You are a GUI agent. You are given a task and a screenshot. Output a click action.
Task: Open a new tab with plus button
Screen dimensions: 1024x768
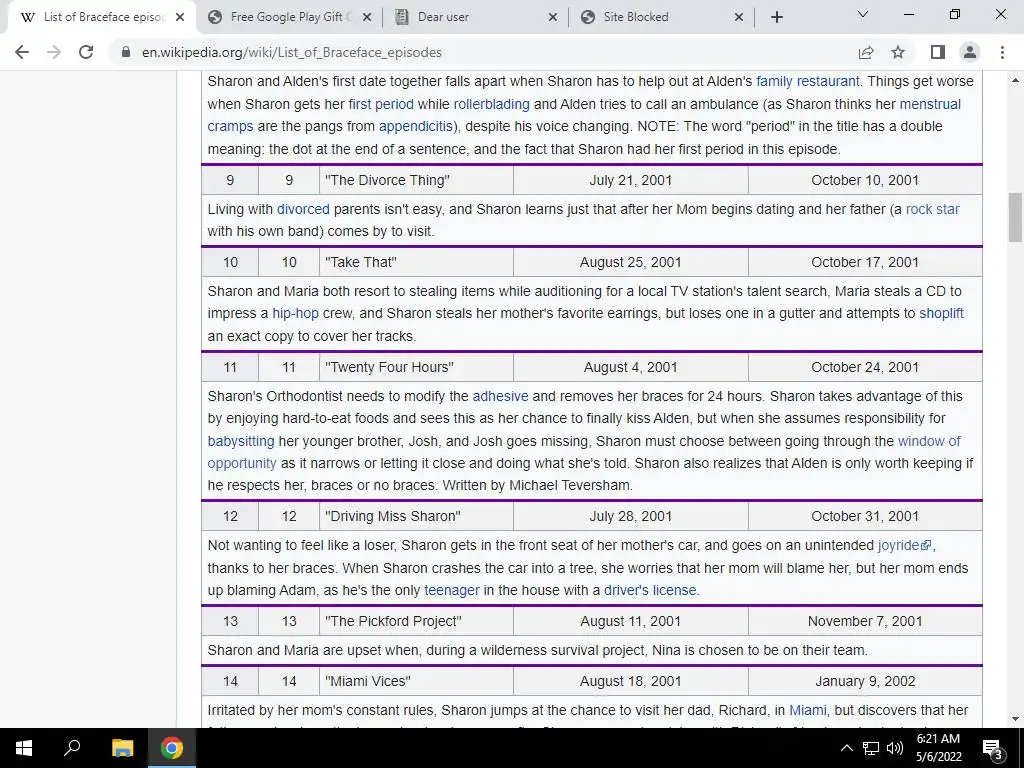tap(776, 17)
